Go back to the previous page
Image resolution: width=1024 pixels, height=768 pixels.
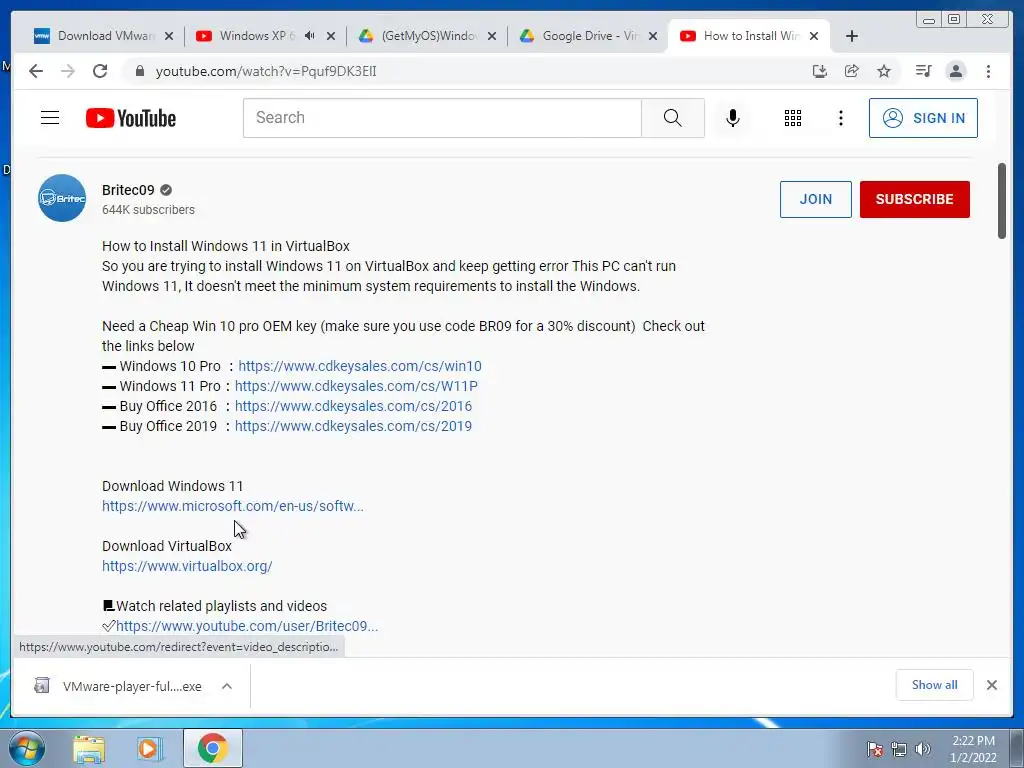click(x=36, y=71)
